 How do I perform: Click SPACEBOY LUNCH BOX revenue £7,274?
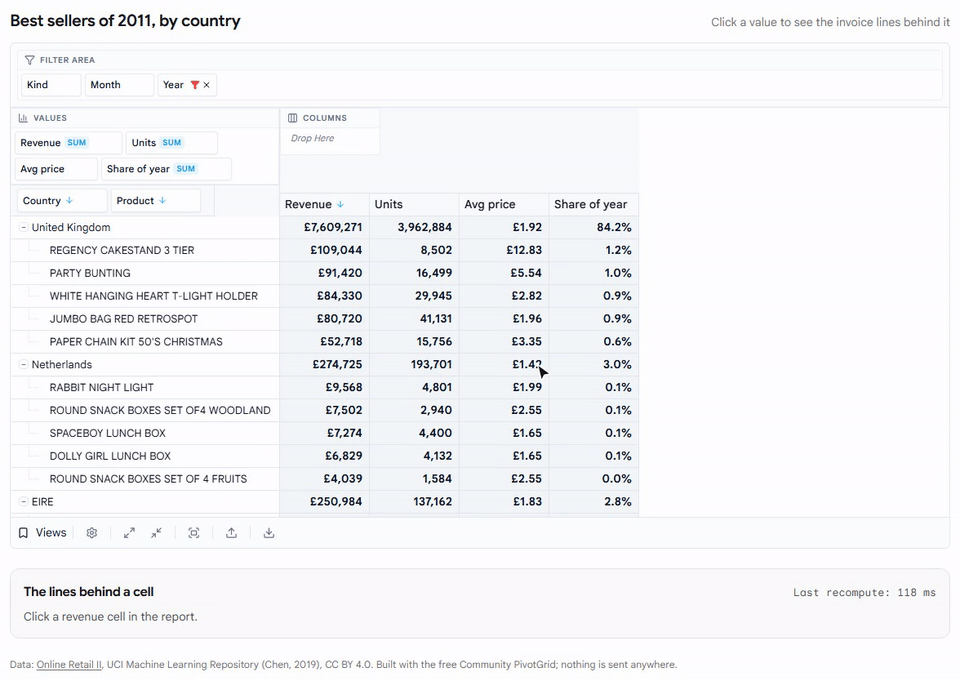pos(324,433)
